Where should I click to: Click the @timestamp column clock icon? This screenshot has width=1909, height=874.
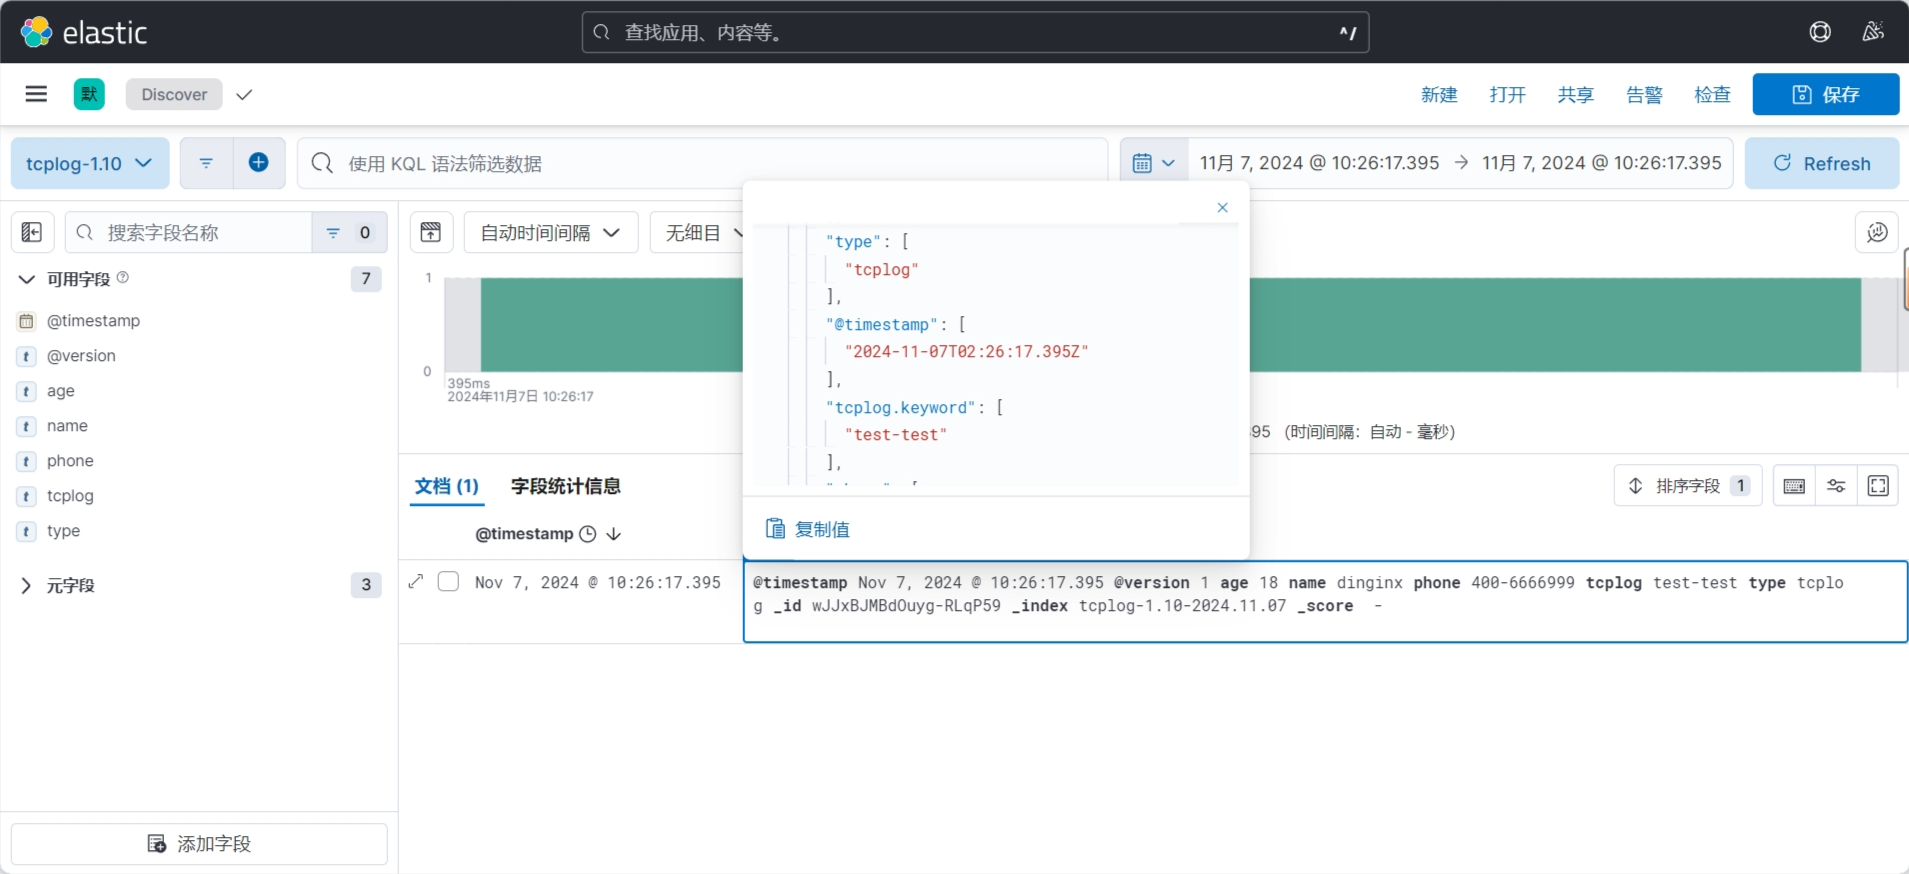pos(588,534)
